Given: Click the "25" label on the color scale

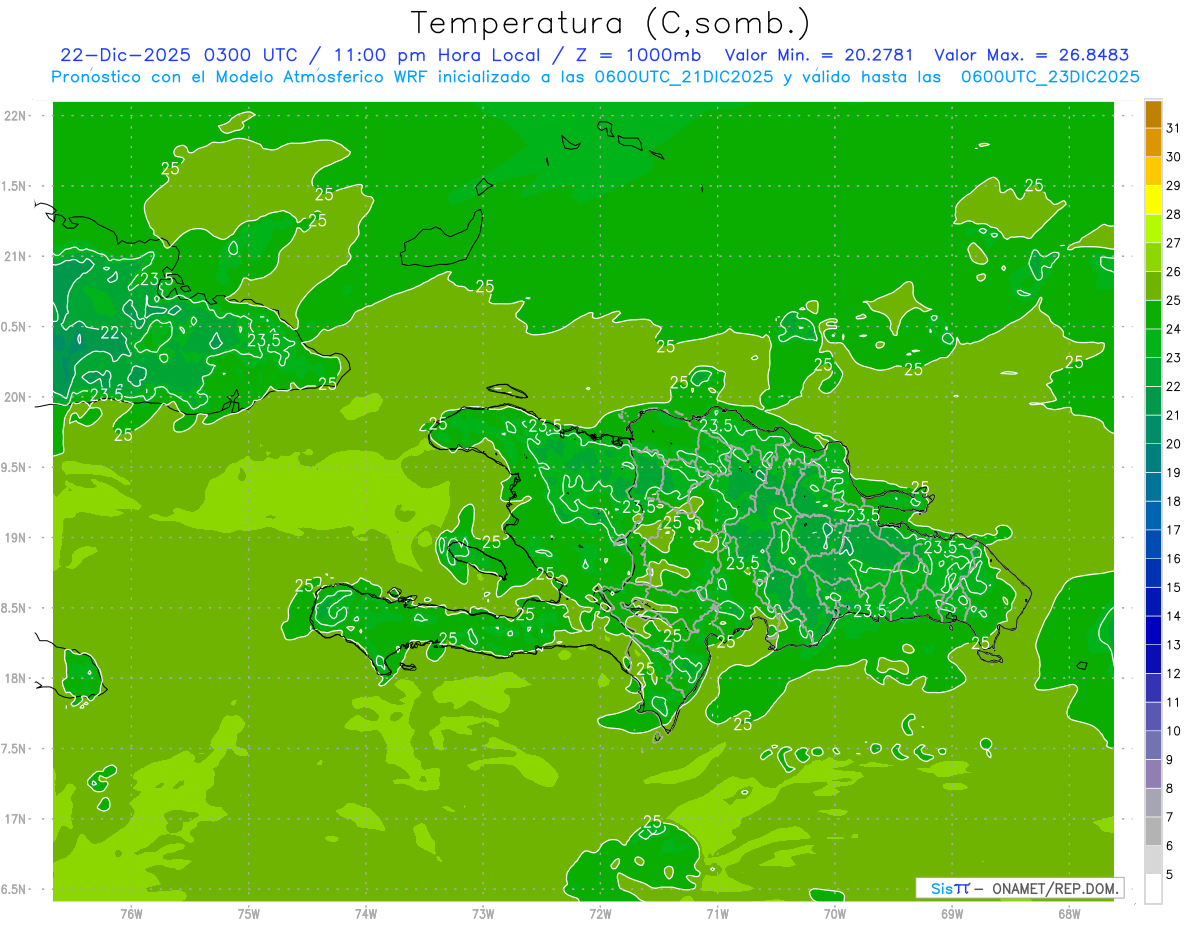Looking at the screenshot, I should click(x=1174, y=300).
